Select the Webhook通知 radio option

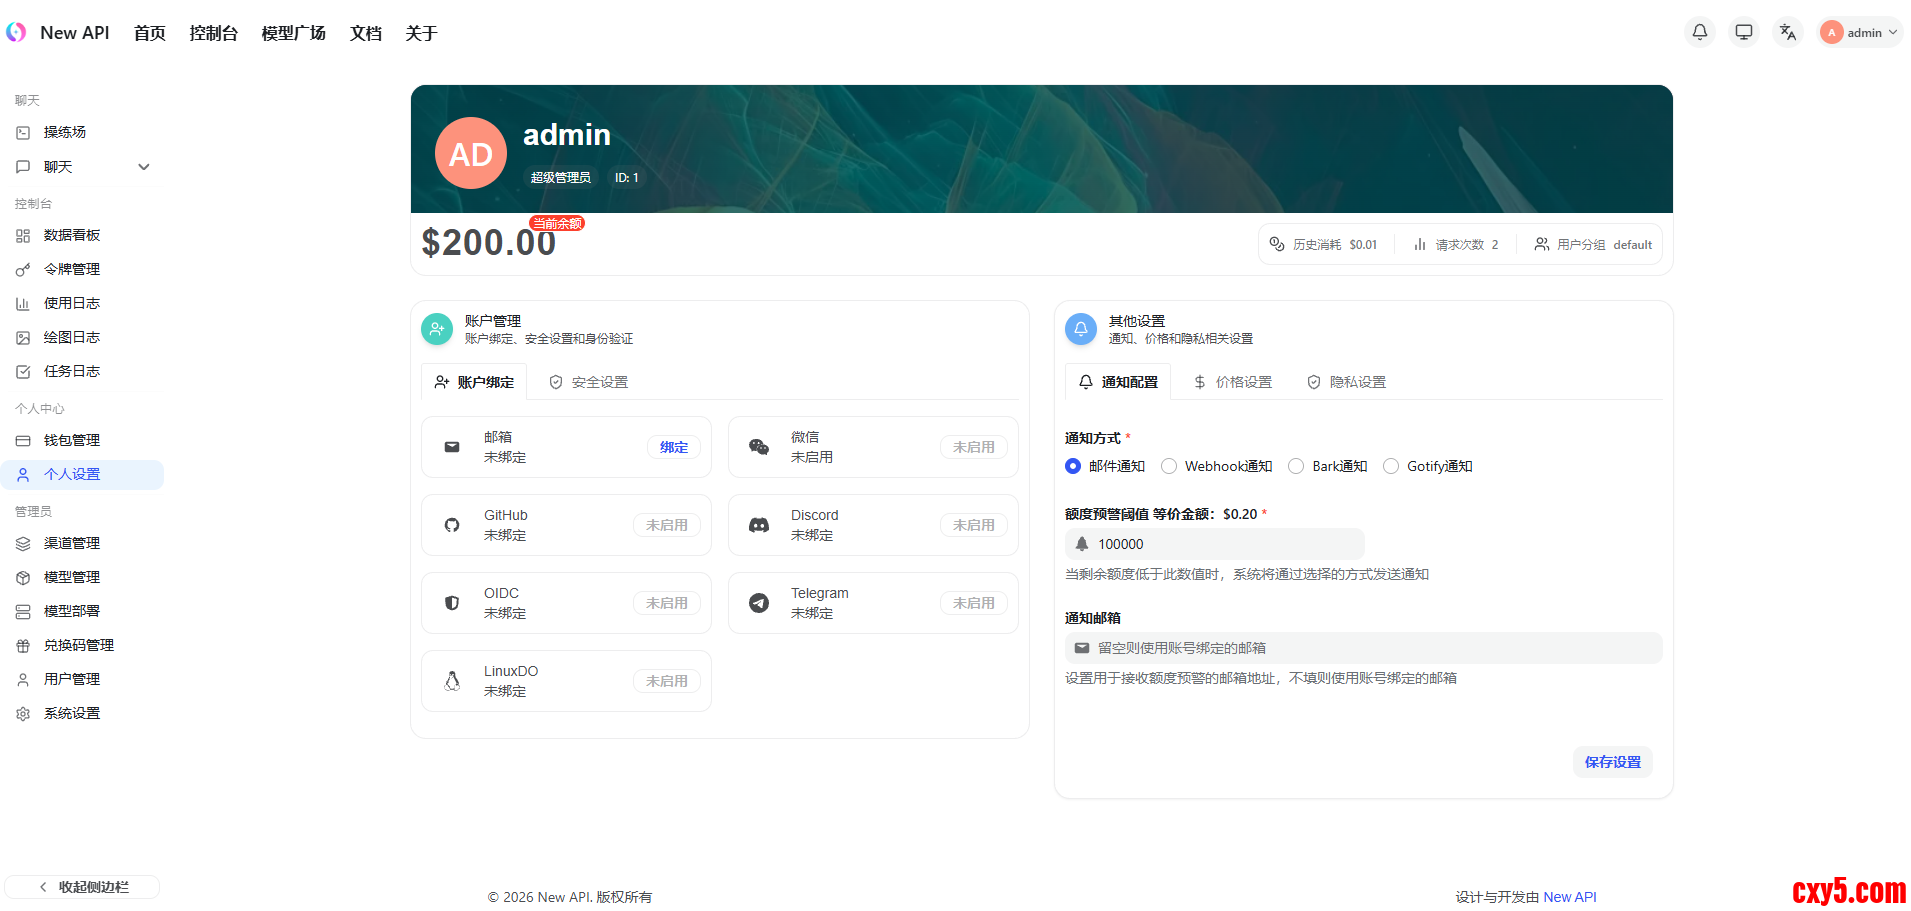[x=1169, y=466]
